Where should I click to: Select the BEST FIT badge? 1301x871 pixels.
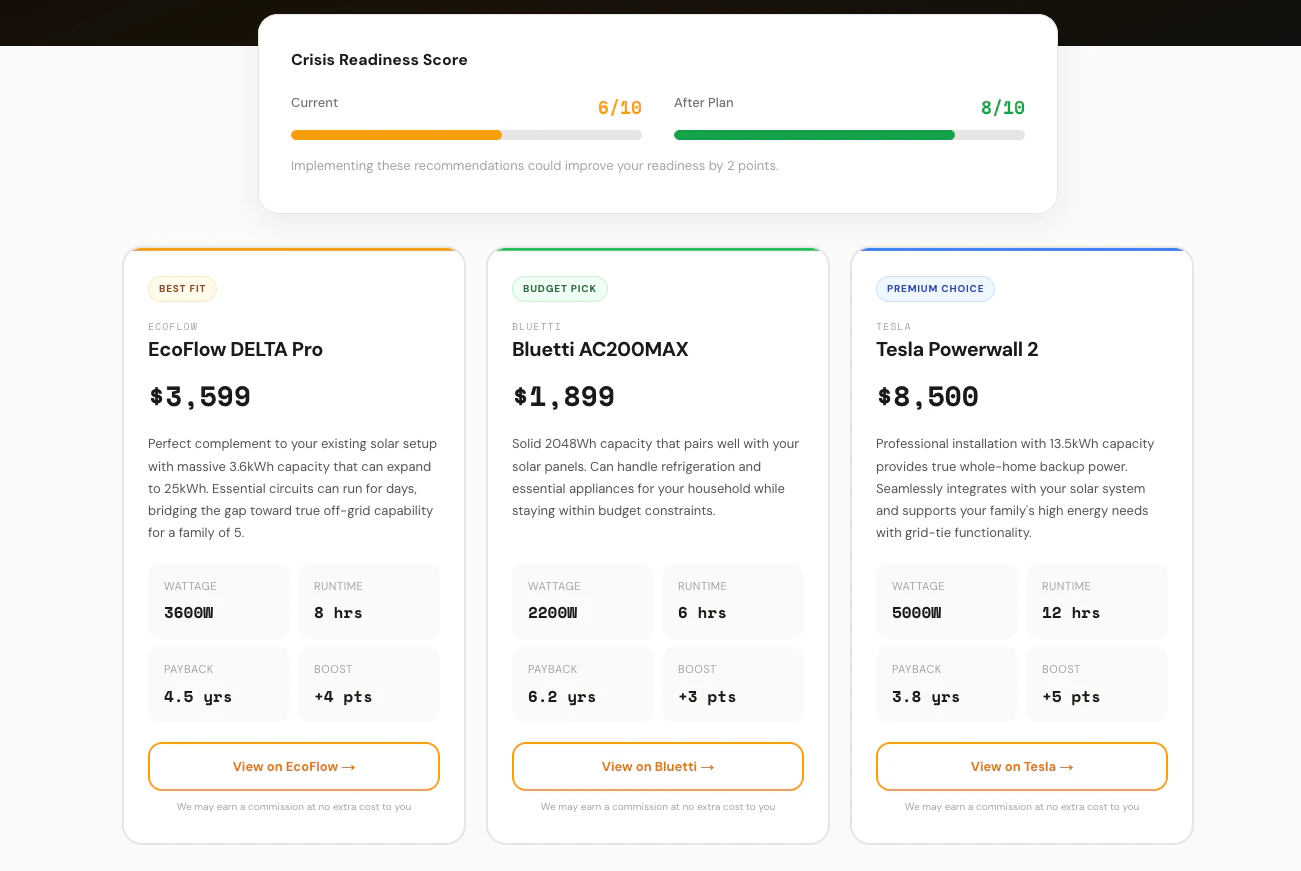[x=182, y=289]
